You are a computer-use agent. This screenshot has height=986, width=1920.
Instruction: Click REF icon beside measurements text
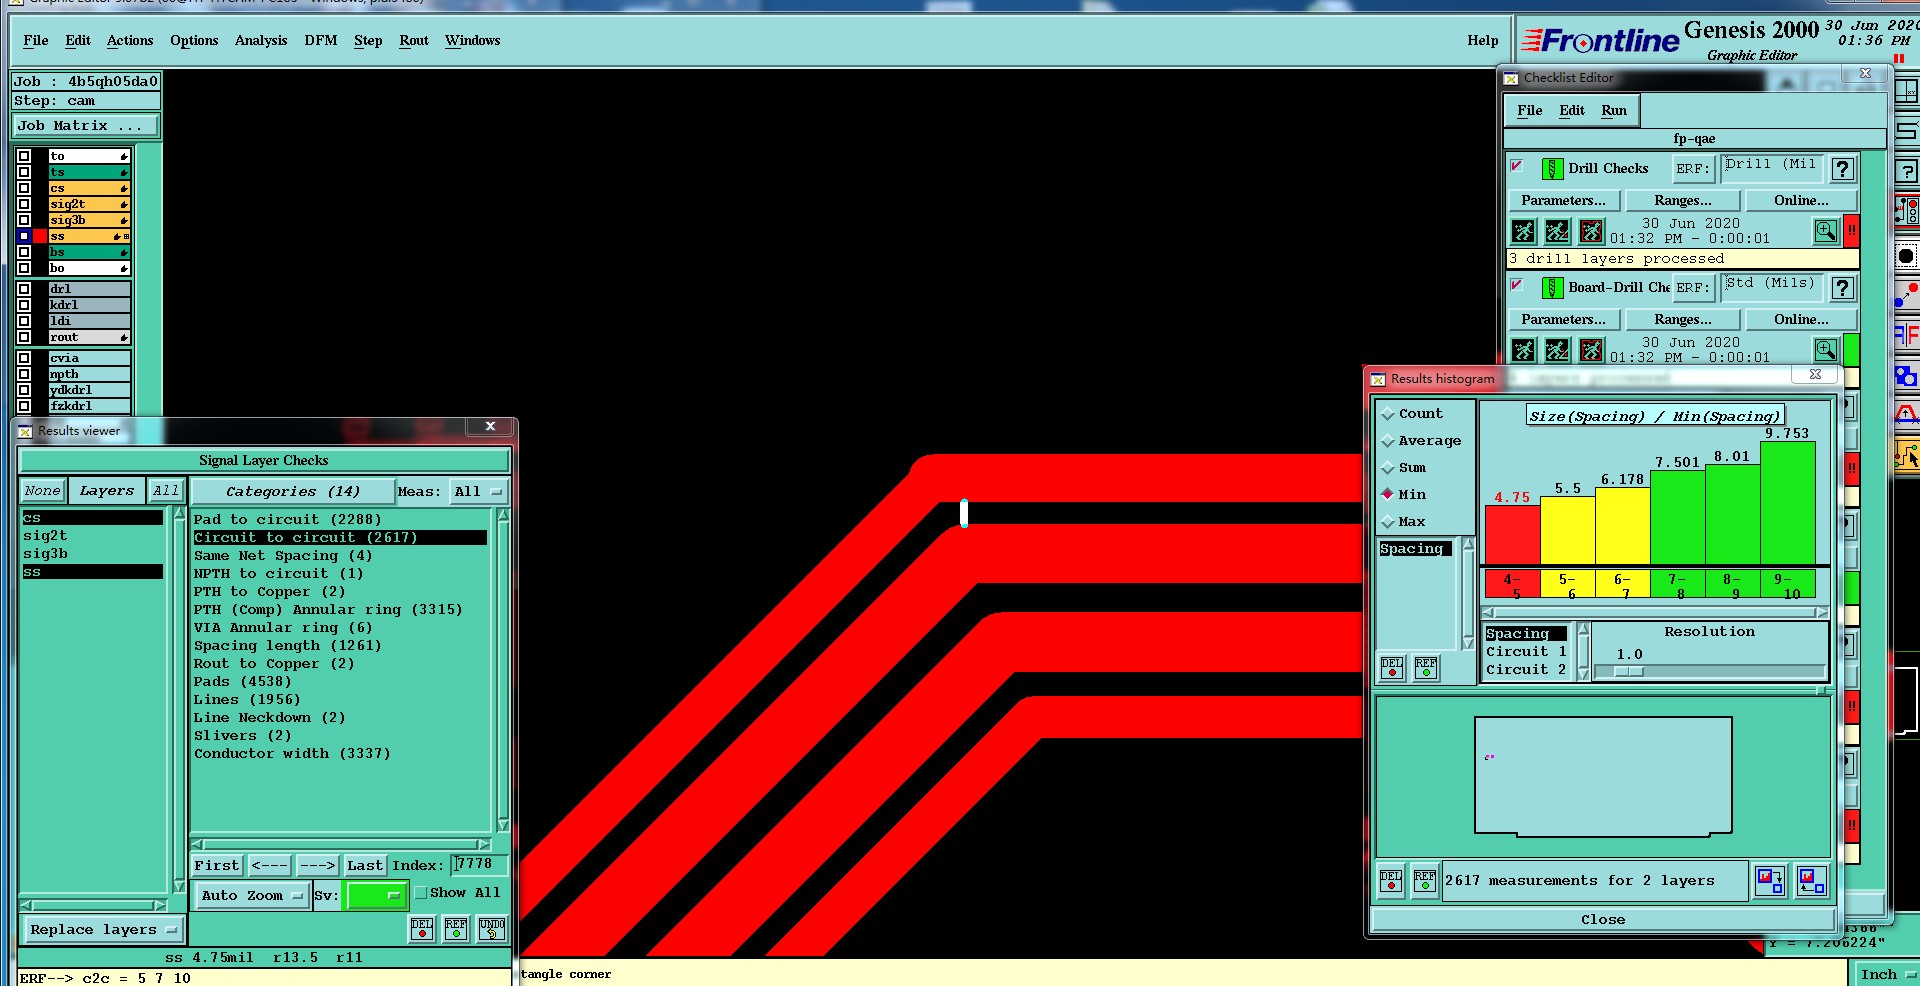[1425, 880]
